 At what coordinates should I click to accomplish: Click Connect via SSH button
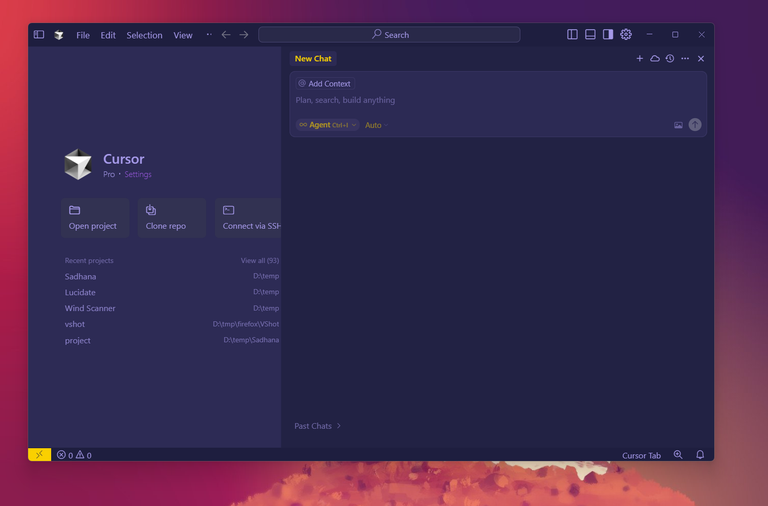click(x=248, y=218)
